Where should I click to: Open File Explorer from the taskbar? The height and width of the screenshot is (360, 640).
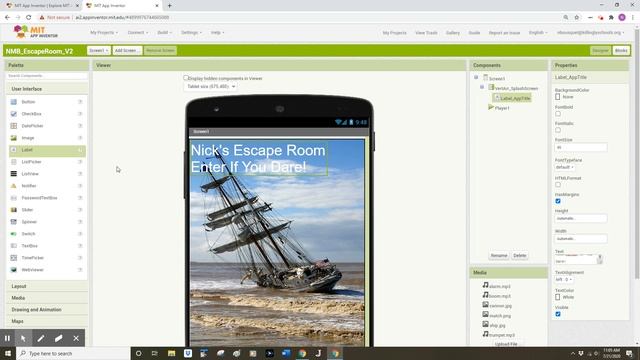(171, 353)
